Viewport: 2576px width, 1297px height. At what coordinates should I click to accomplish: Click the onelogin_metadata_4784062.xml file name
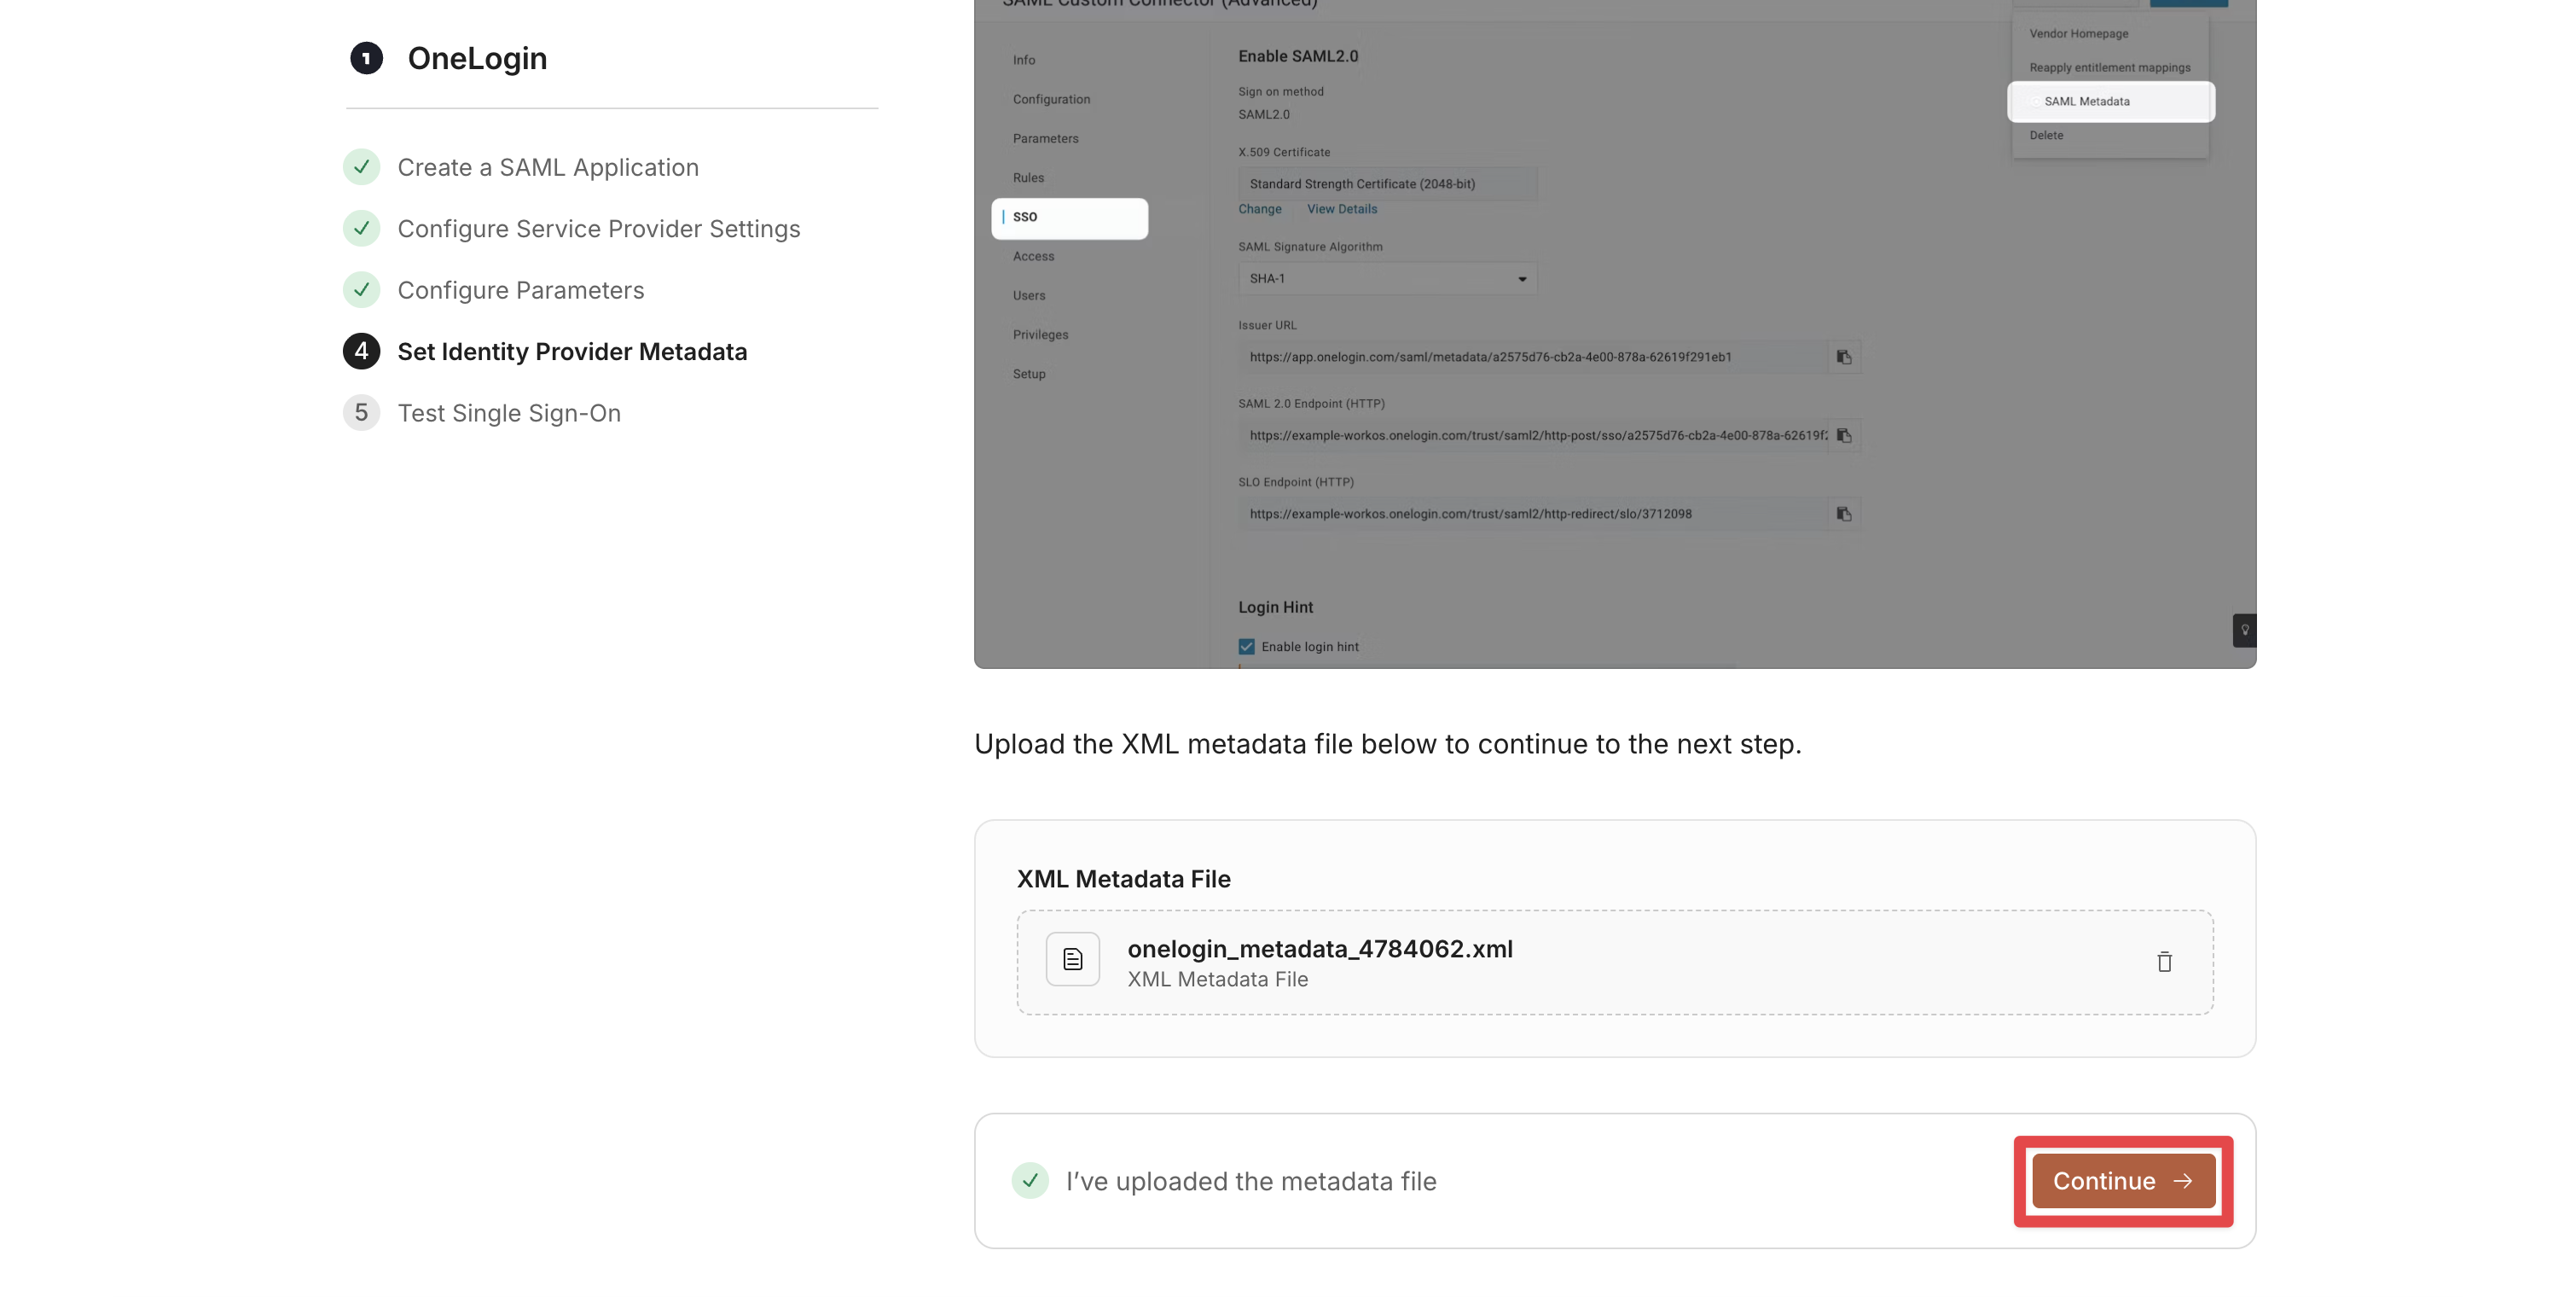coord(1319,949)
